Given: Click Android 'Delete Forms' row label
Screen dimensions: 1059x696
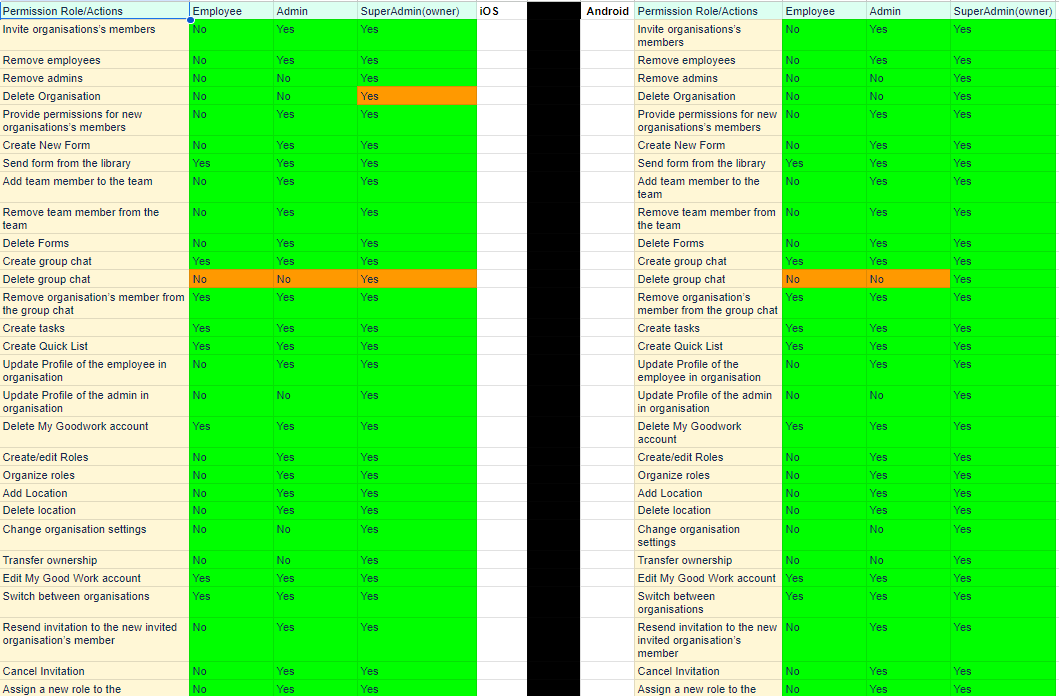Looking at the screenshot, I should coord(708,243).
